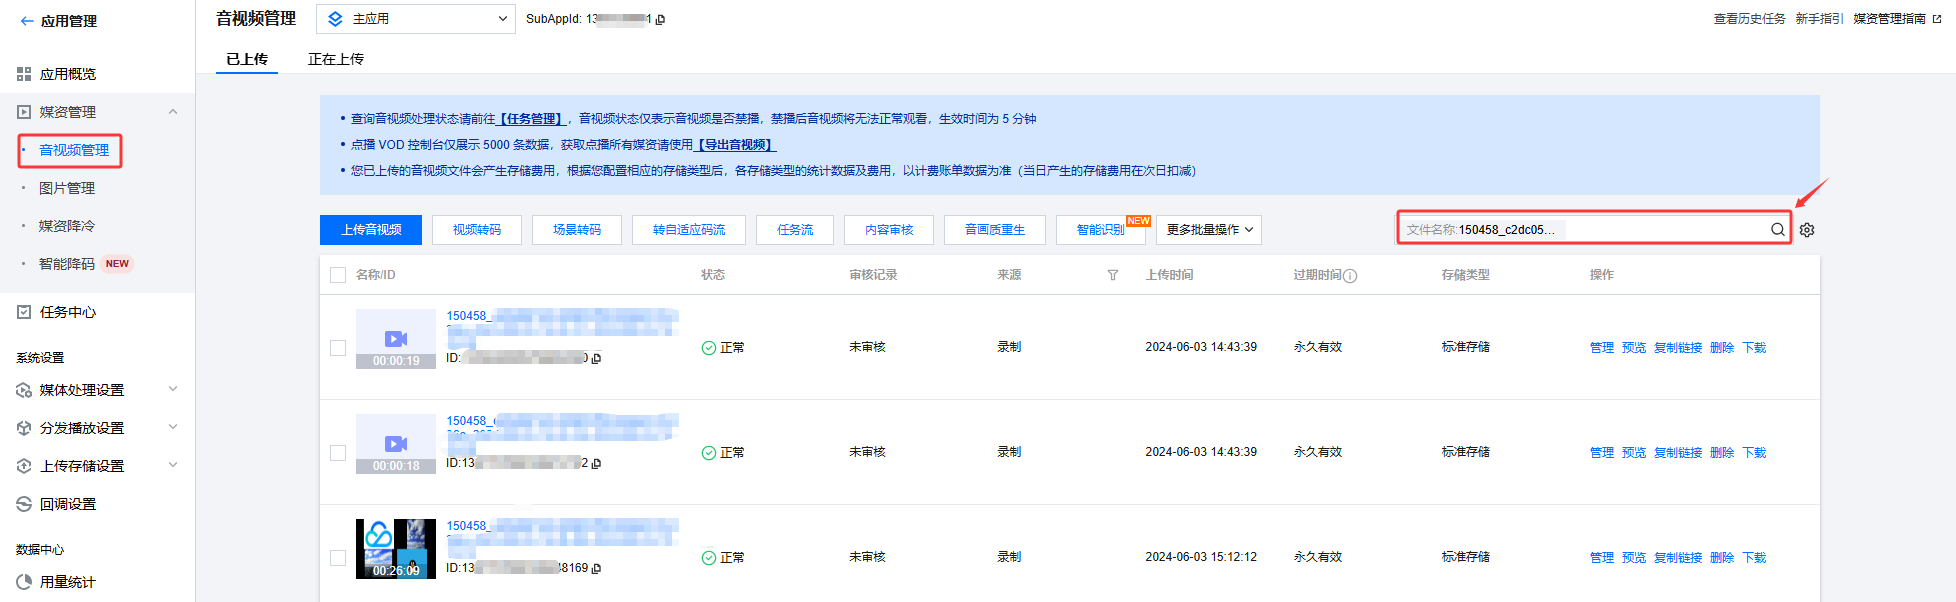Click the source column filter icon
The image size is (1956, 602).
1112,275
